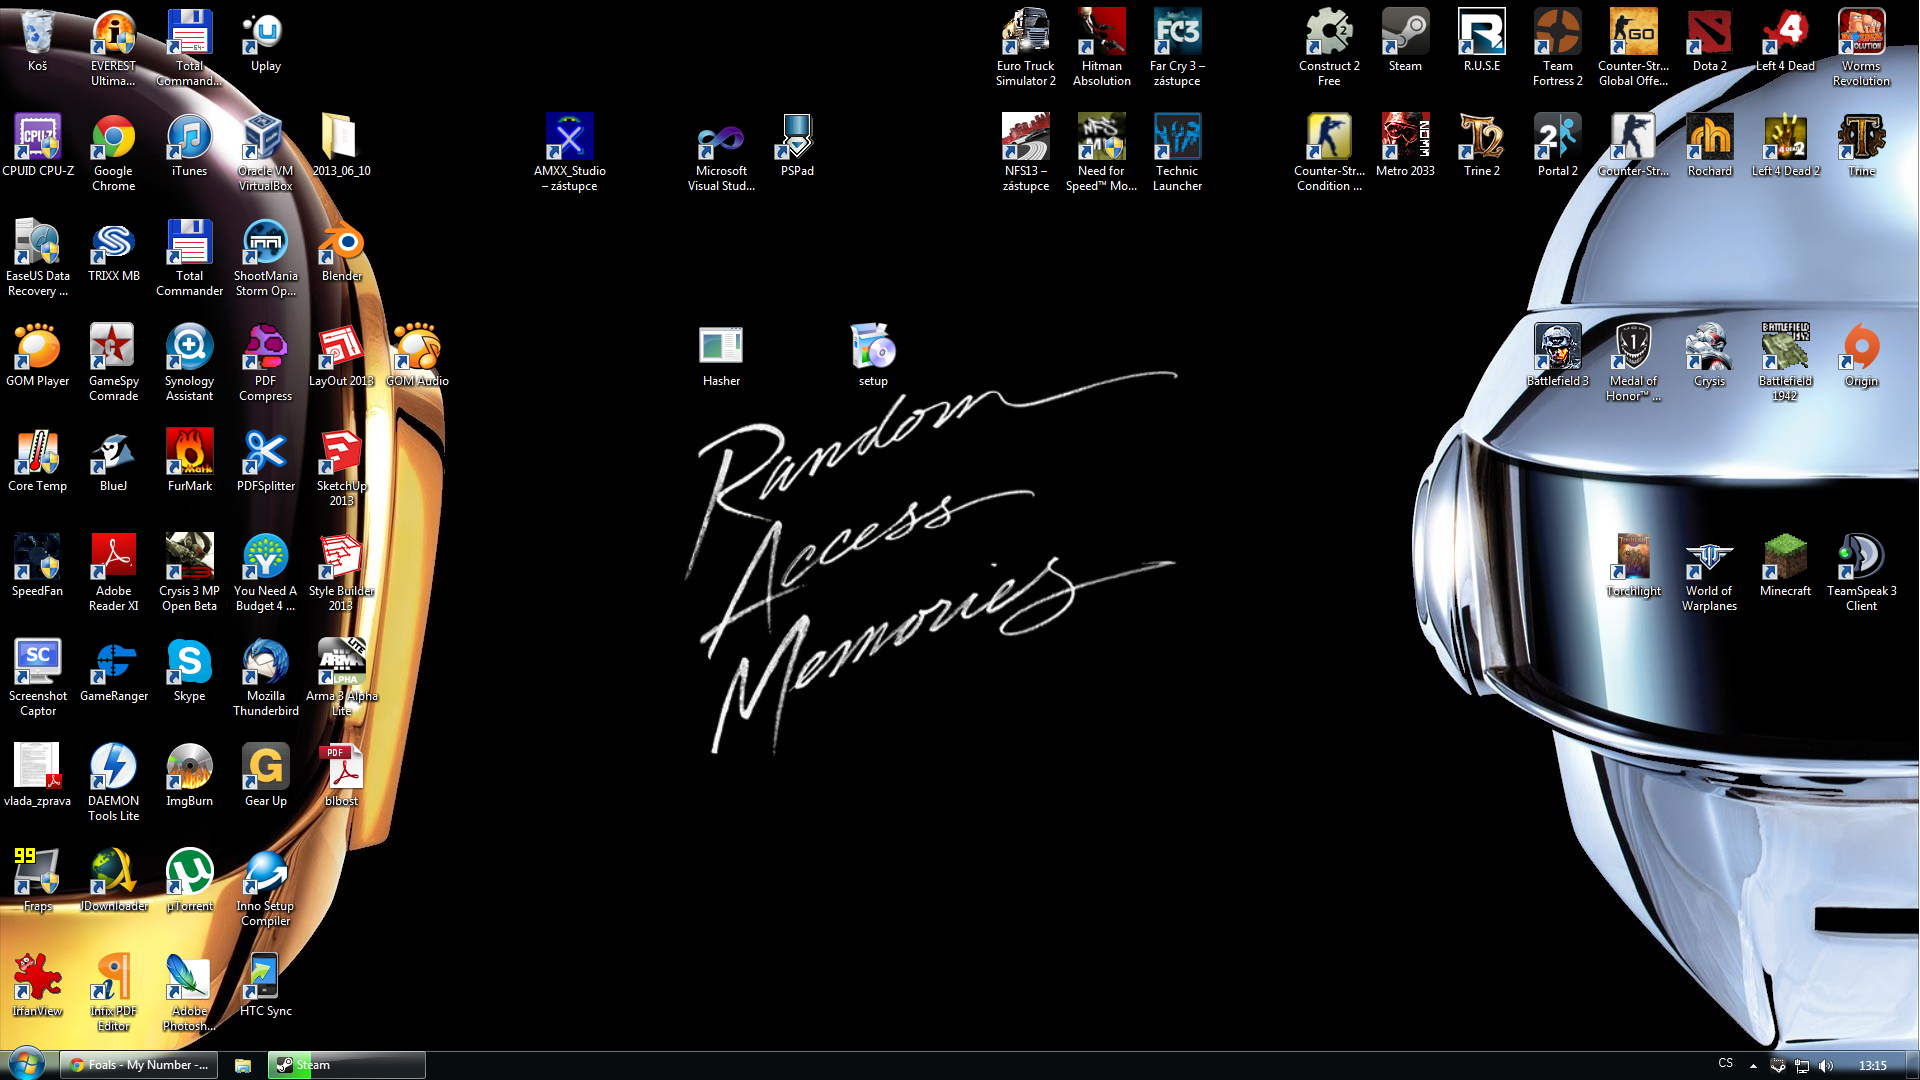Open Hitman Absolution shortcut

1101,48
